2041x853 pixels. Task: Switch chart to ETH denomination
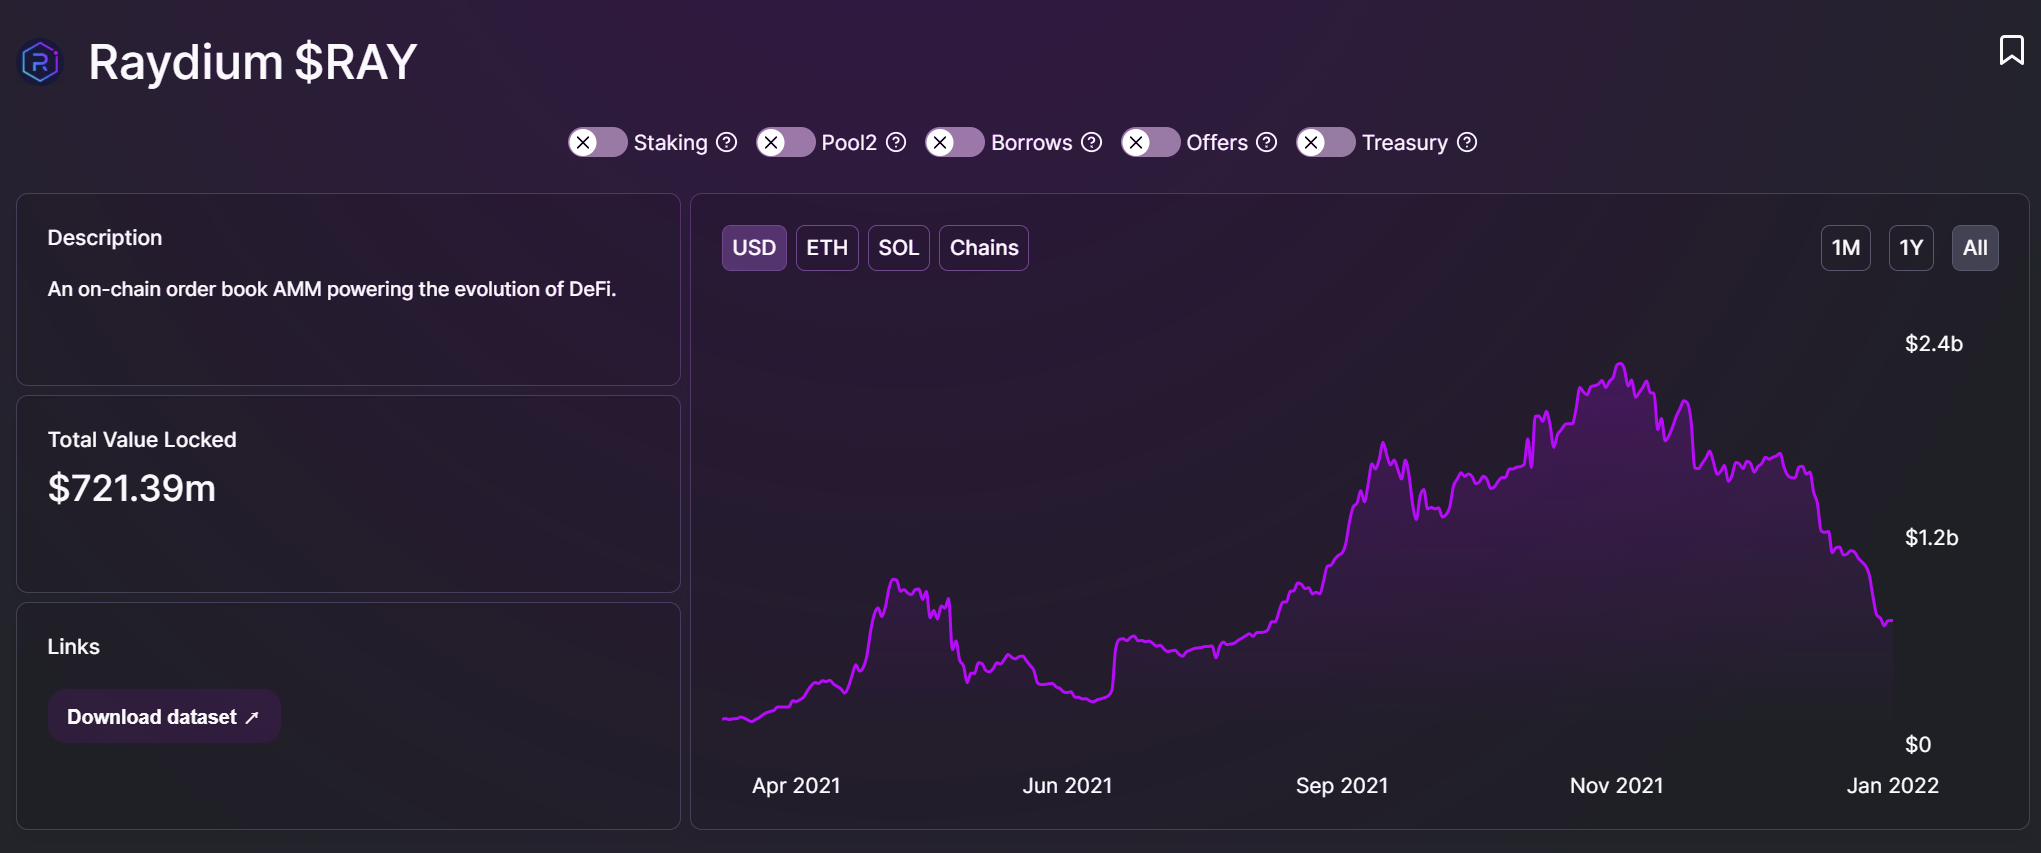(x=827, y=248)
